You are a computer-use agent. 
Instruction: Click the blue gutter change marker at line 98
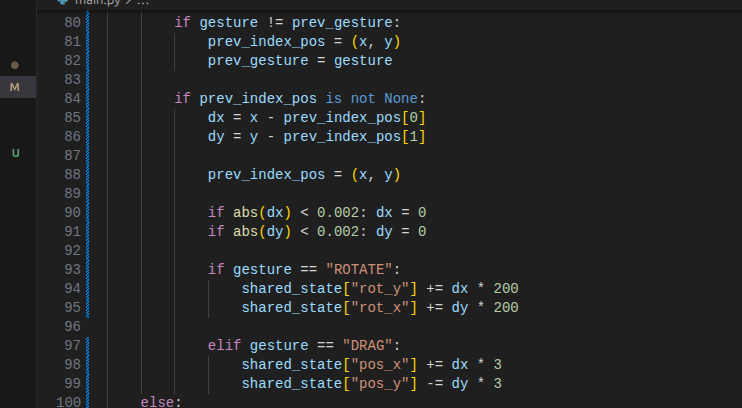(88, 365)
